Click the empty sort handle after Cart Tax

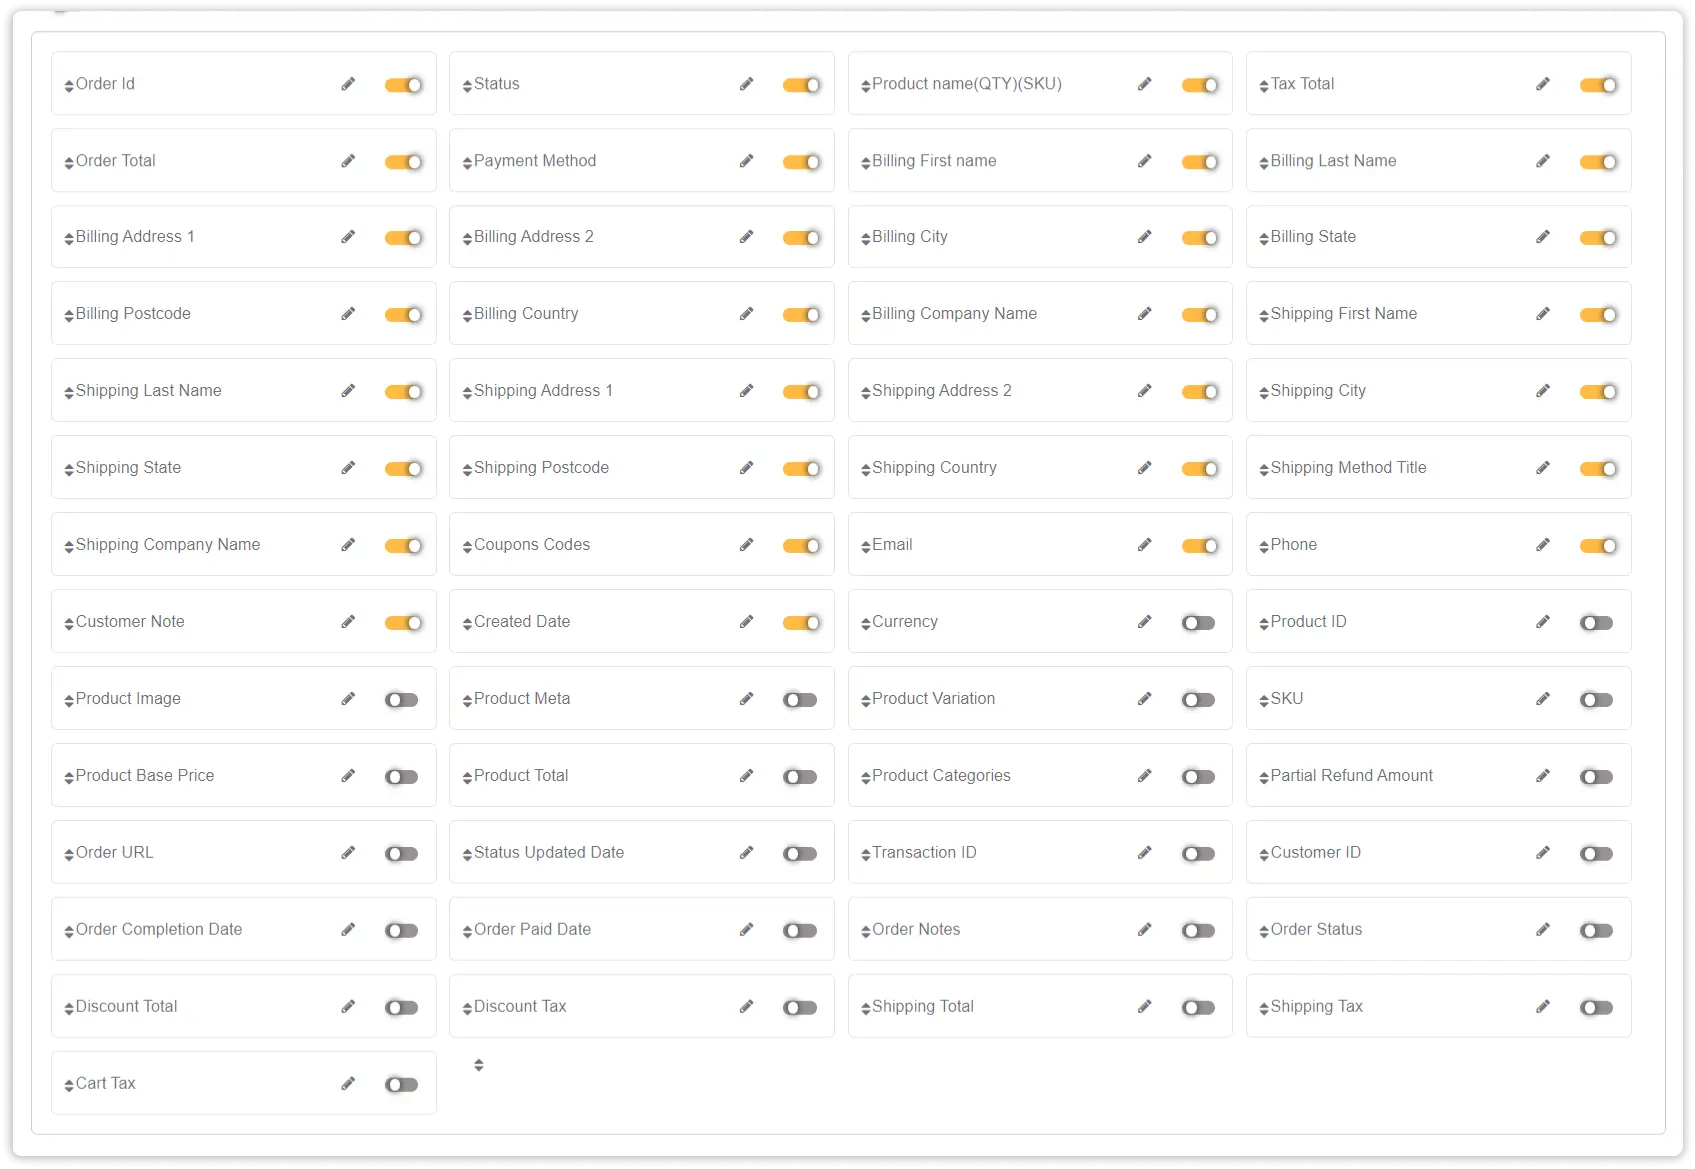(x=479, y=1065)
